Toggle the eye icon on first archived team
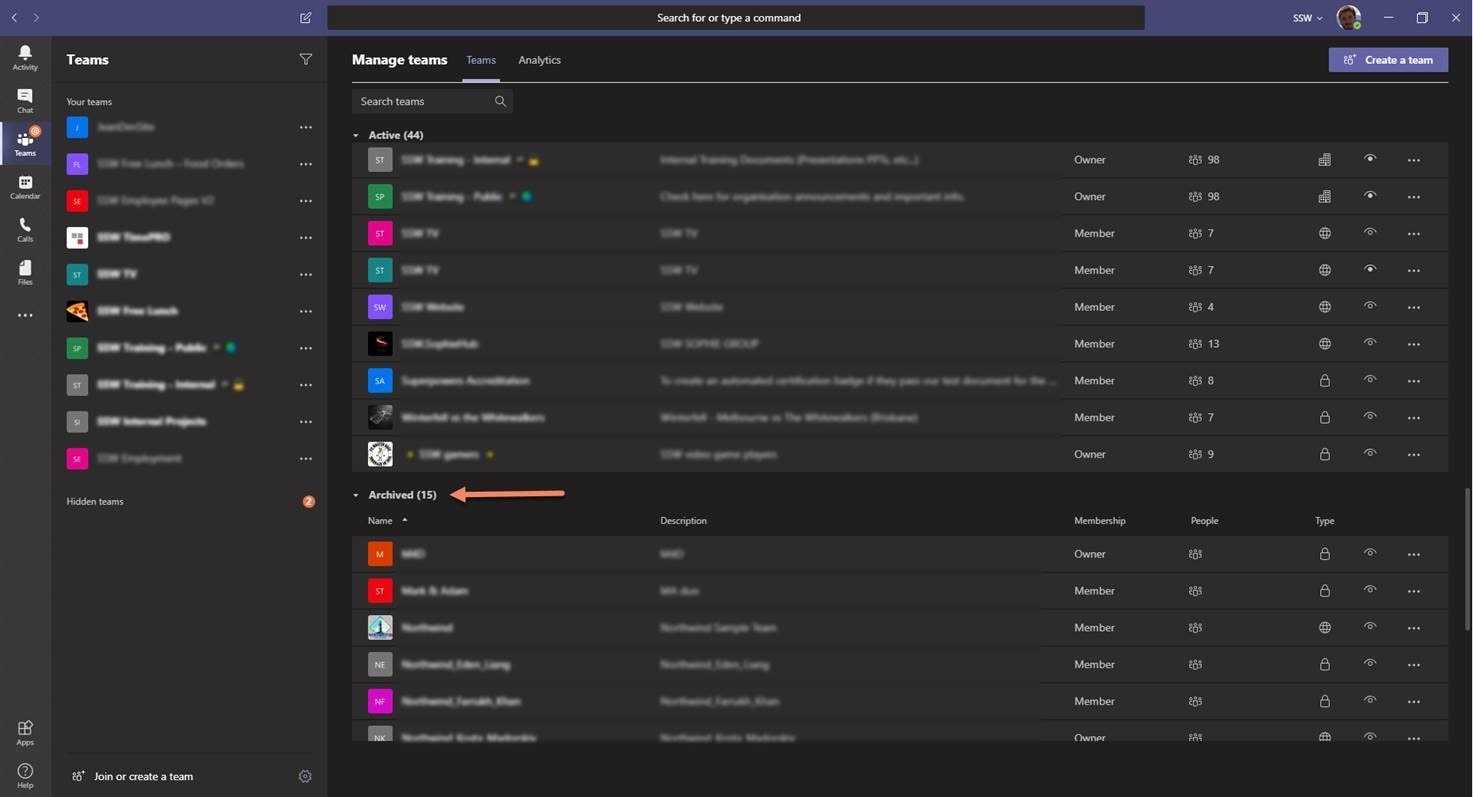 click(1370, 553)
